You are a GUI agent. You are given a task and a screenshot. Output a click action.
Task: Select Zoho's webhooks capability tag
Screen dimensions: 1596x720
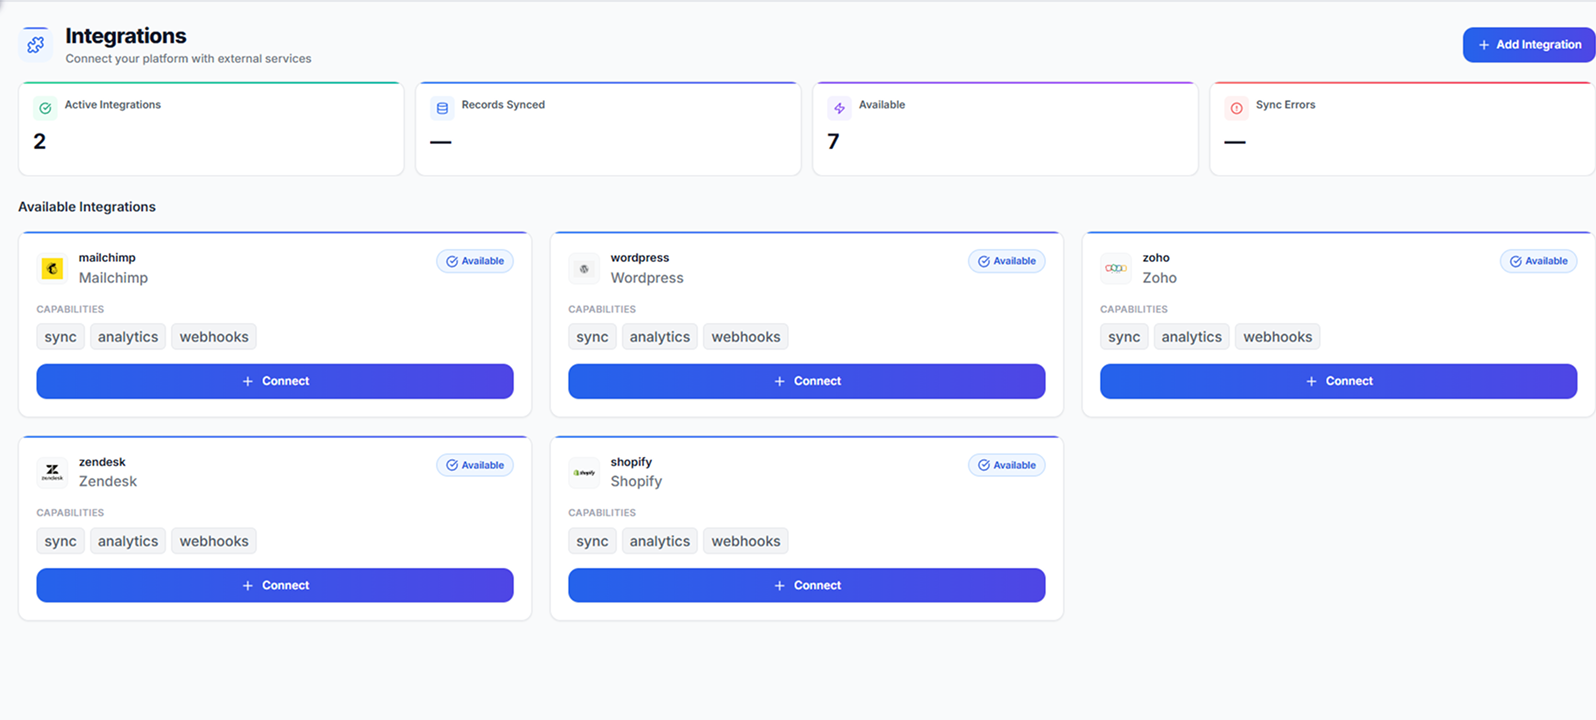[x=1278, y=337]
